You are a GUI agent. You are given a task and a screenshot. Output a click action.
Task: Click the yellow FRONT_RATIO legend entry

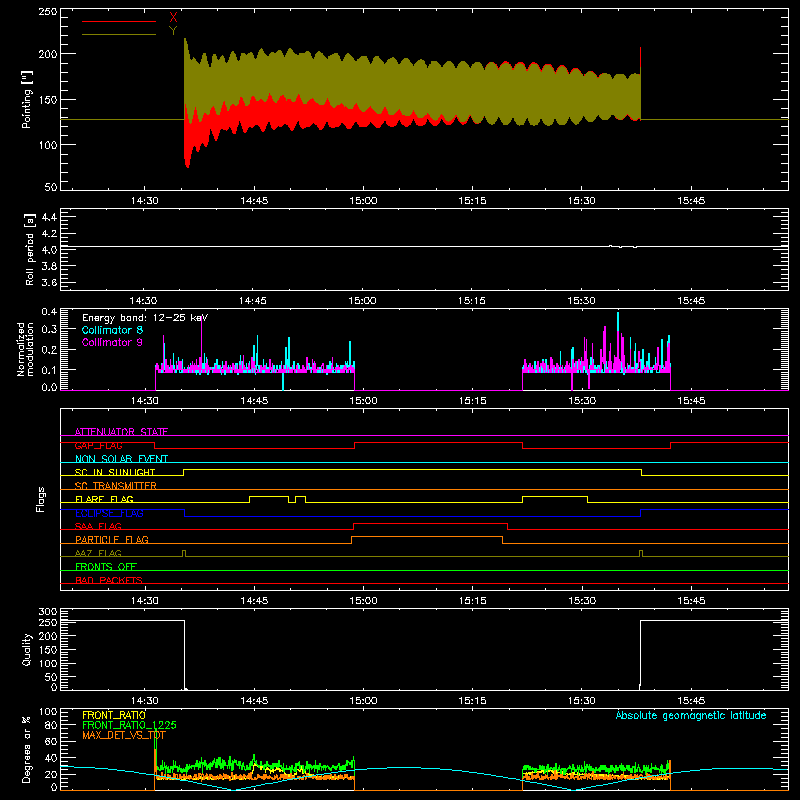[114, 715]
